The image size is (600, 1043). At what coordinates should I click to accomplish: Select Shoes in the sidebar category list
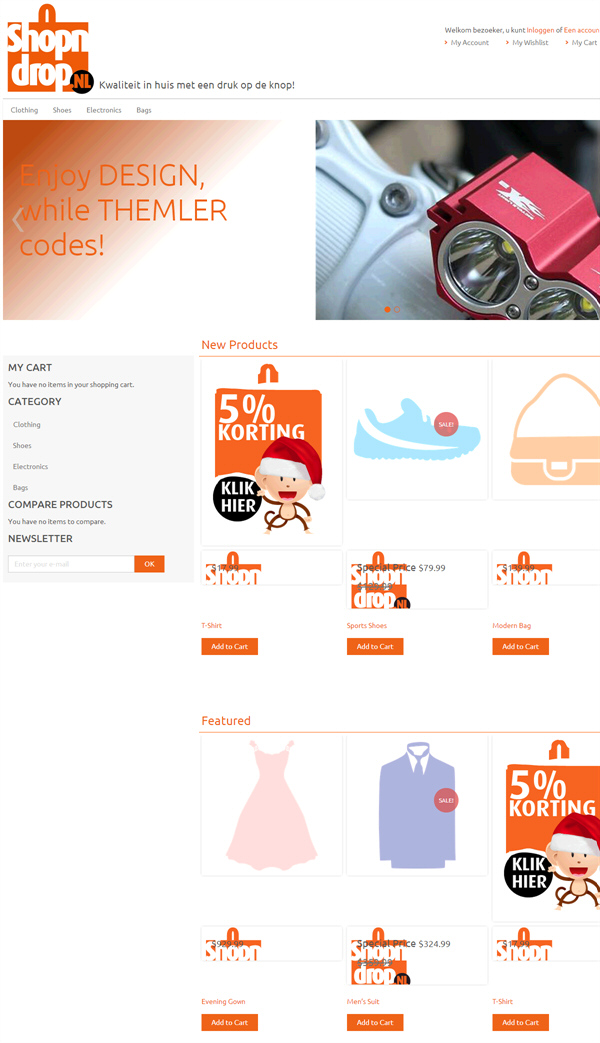click(x=22, y=446)
